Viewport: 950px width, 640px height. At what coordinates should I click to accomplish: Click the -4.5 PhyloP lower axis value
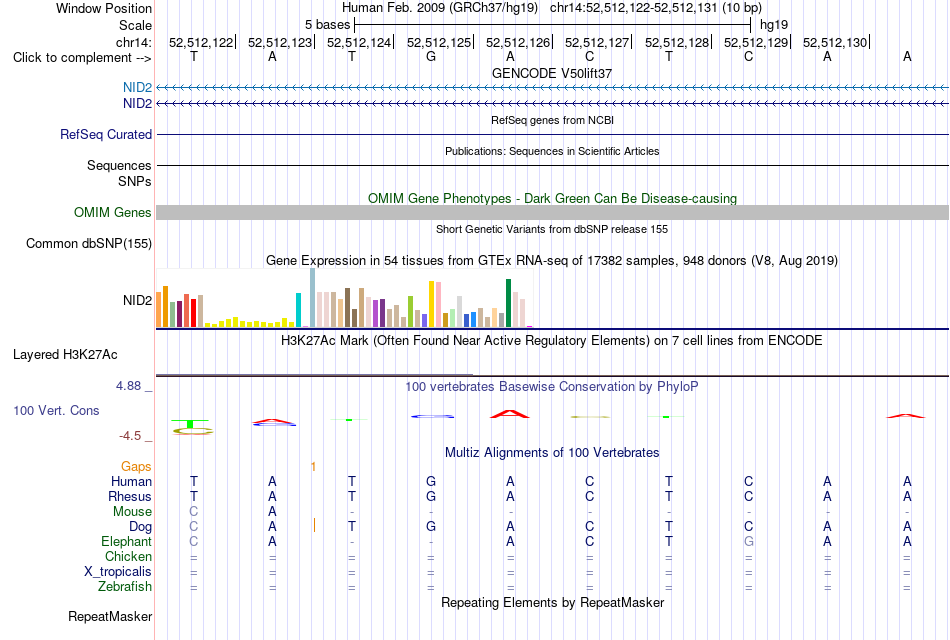click(x=130, y=436)
